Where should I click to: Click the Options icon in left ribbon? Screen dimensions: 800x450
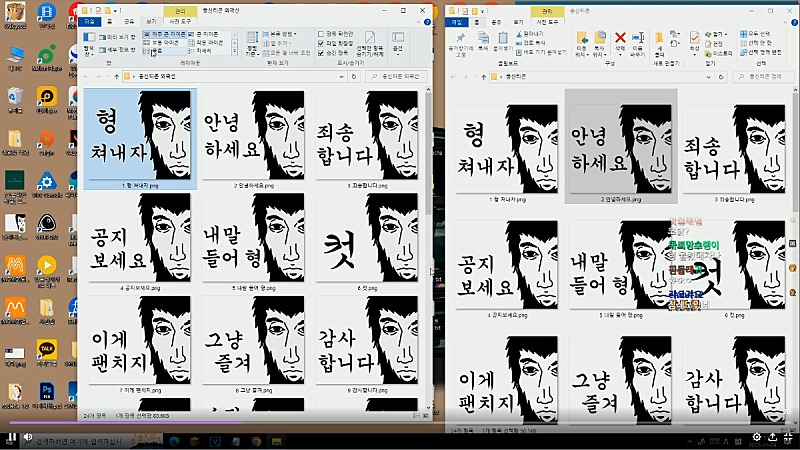coord(398,41)
